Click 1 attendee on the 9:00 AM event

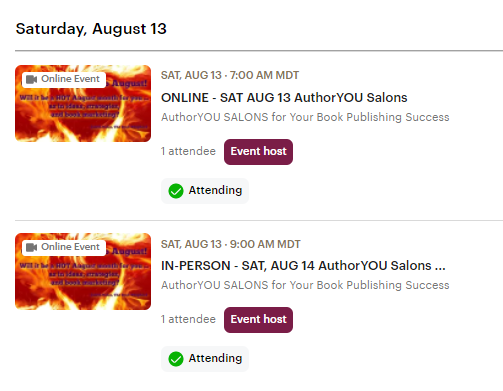coord(188,319)
